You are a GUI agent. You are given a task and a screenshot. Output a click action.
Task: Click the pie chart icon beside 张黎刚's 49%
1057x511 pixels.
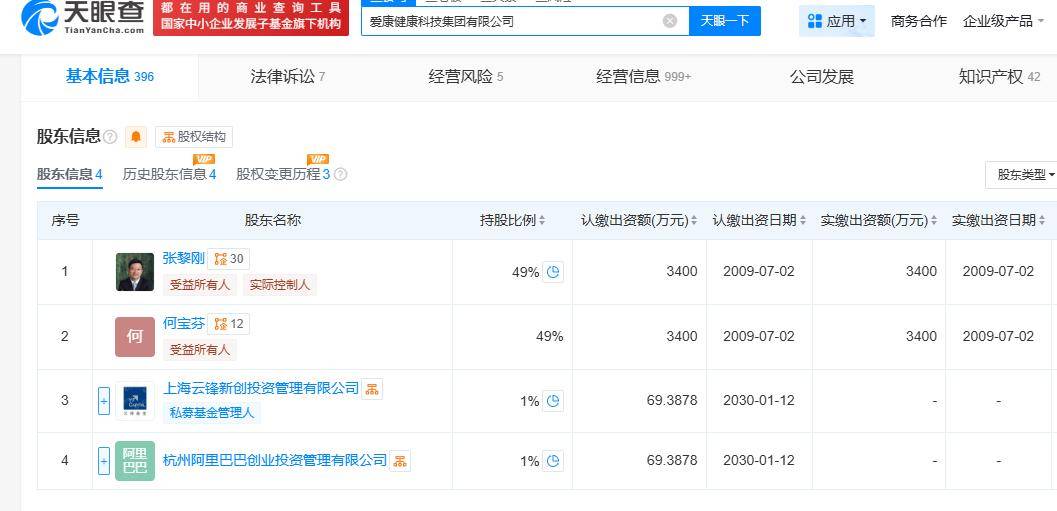click(x=553, y=272)
